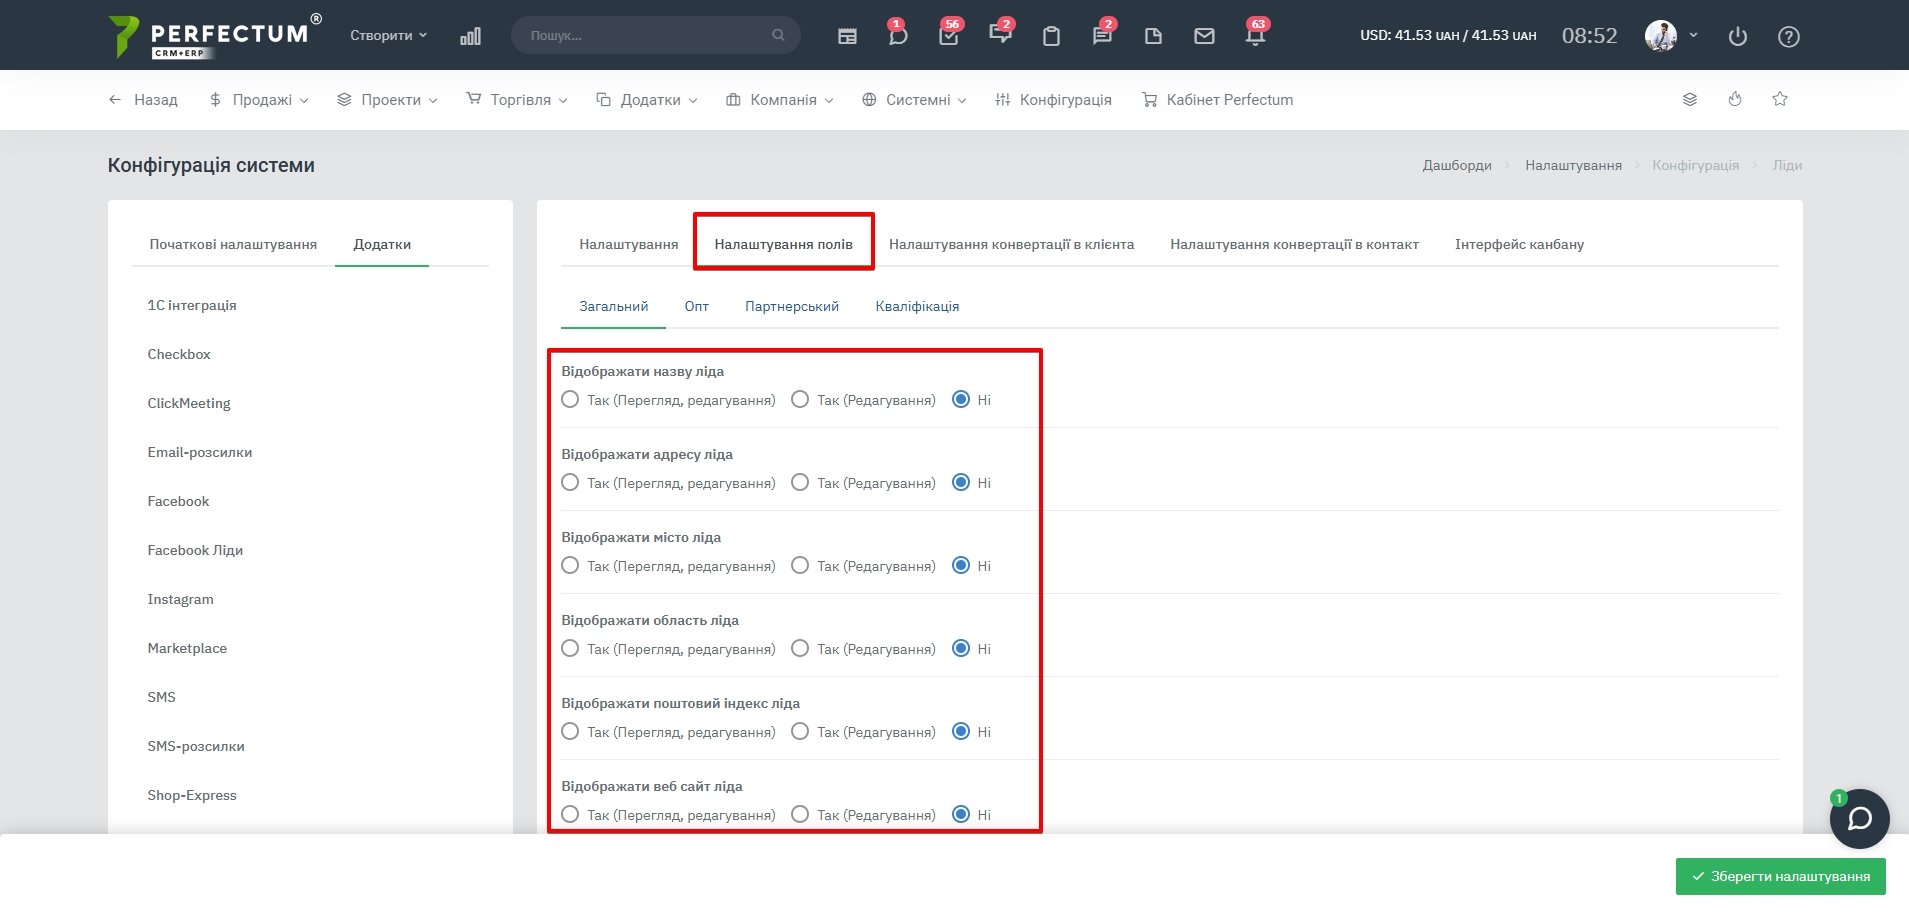Open ClickMeeting in sidebar
The height and width of the screenshot is (916, 1909).
pos(189,403)
